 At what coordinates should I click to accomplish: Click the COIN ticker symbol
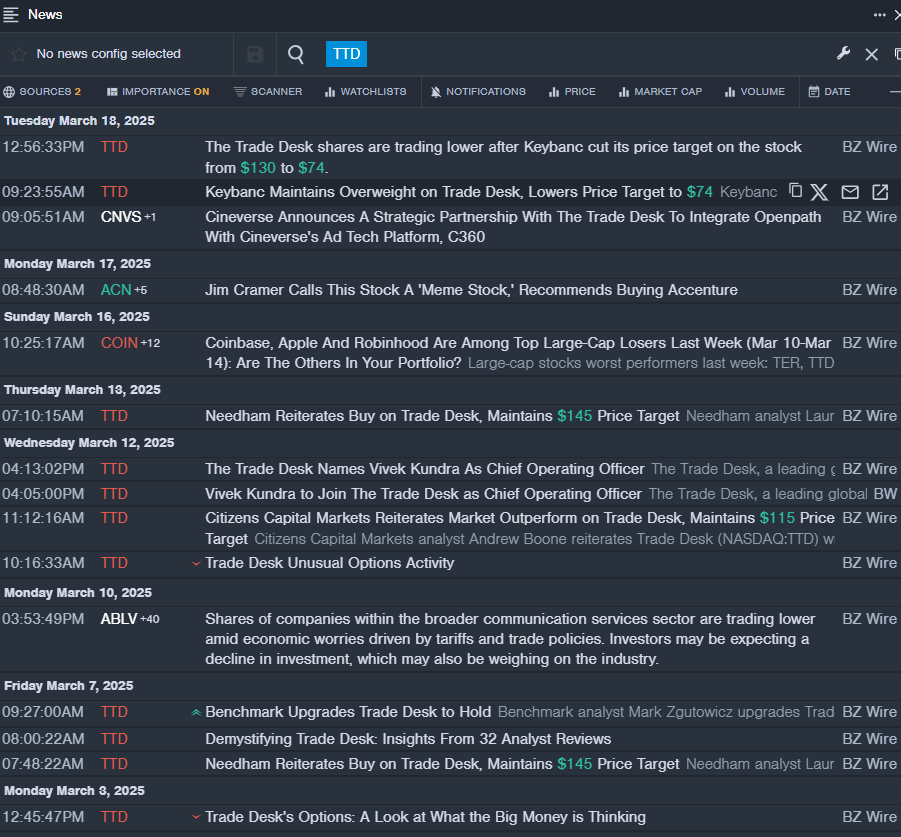tap(119, 343)
